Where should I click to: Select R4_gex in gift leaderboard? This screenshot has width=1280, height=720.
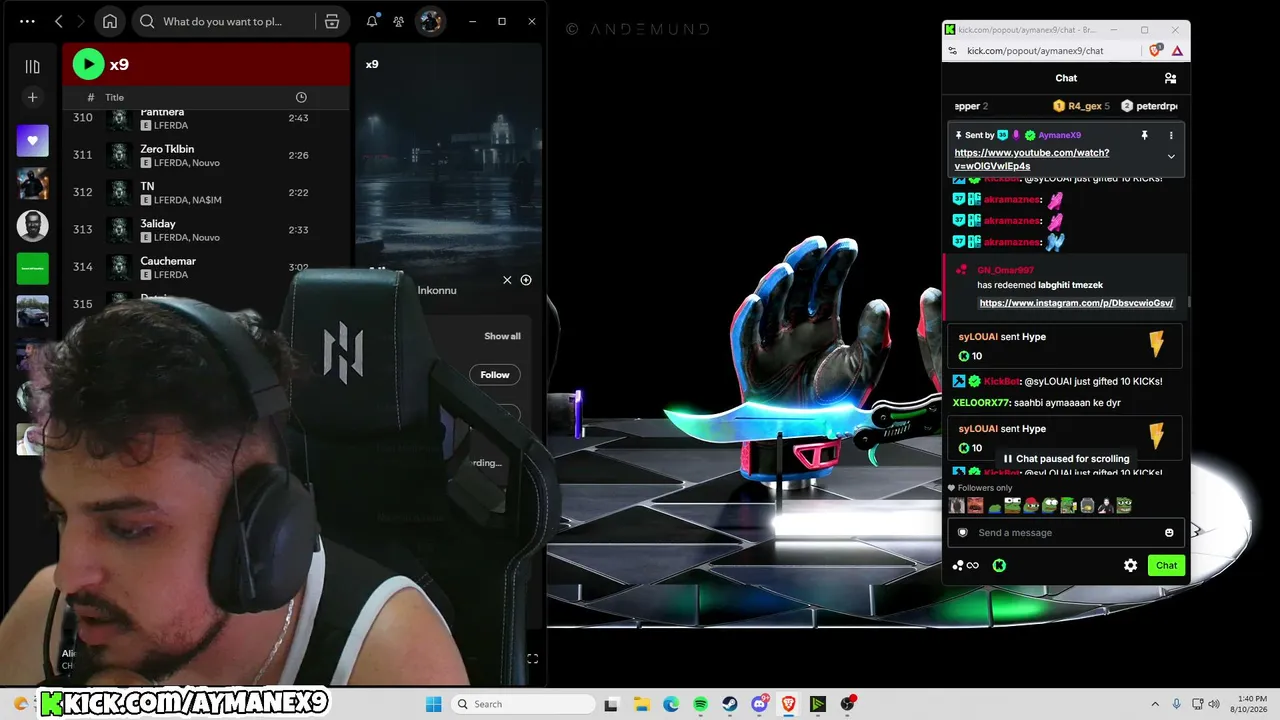click(1081, 106)
